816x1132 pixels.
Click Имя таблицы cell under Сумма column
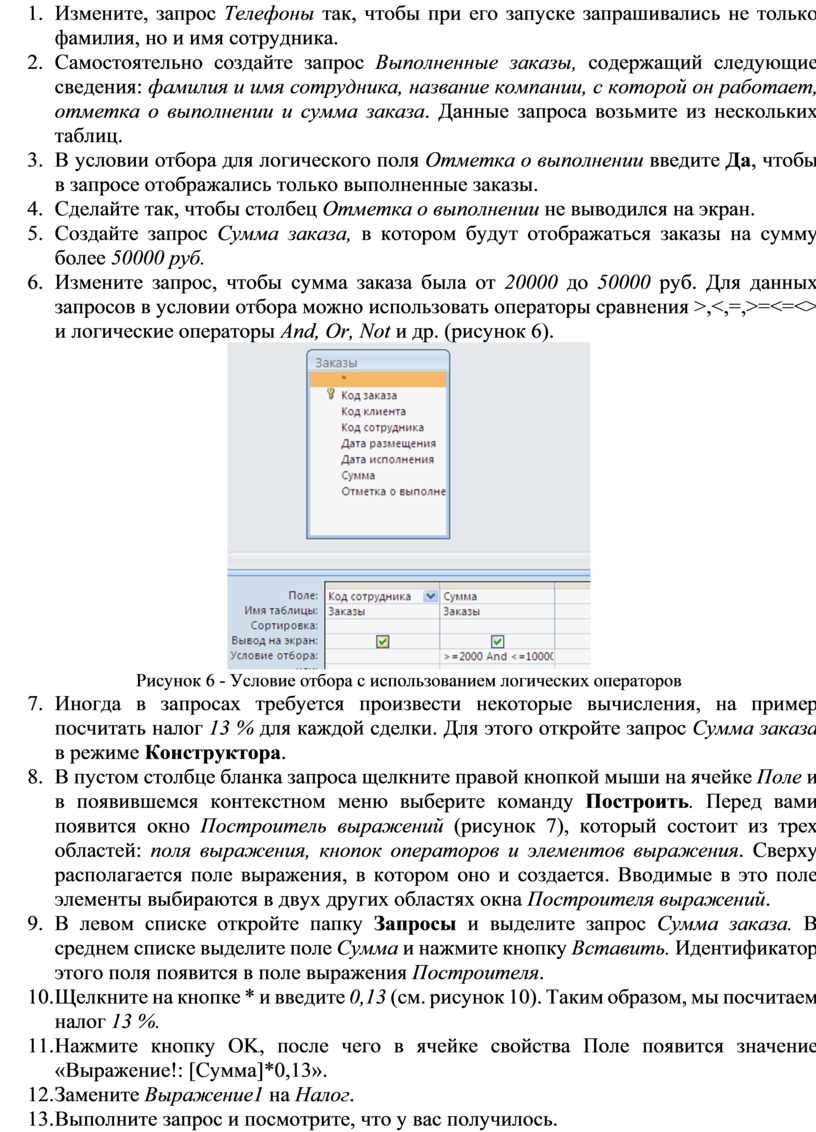pyautogui.click(x=498, y=611)
